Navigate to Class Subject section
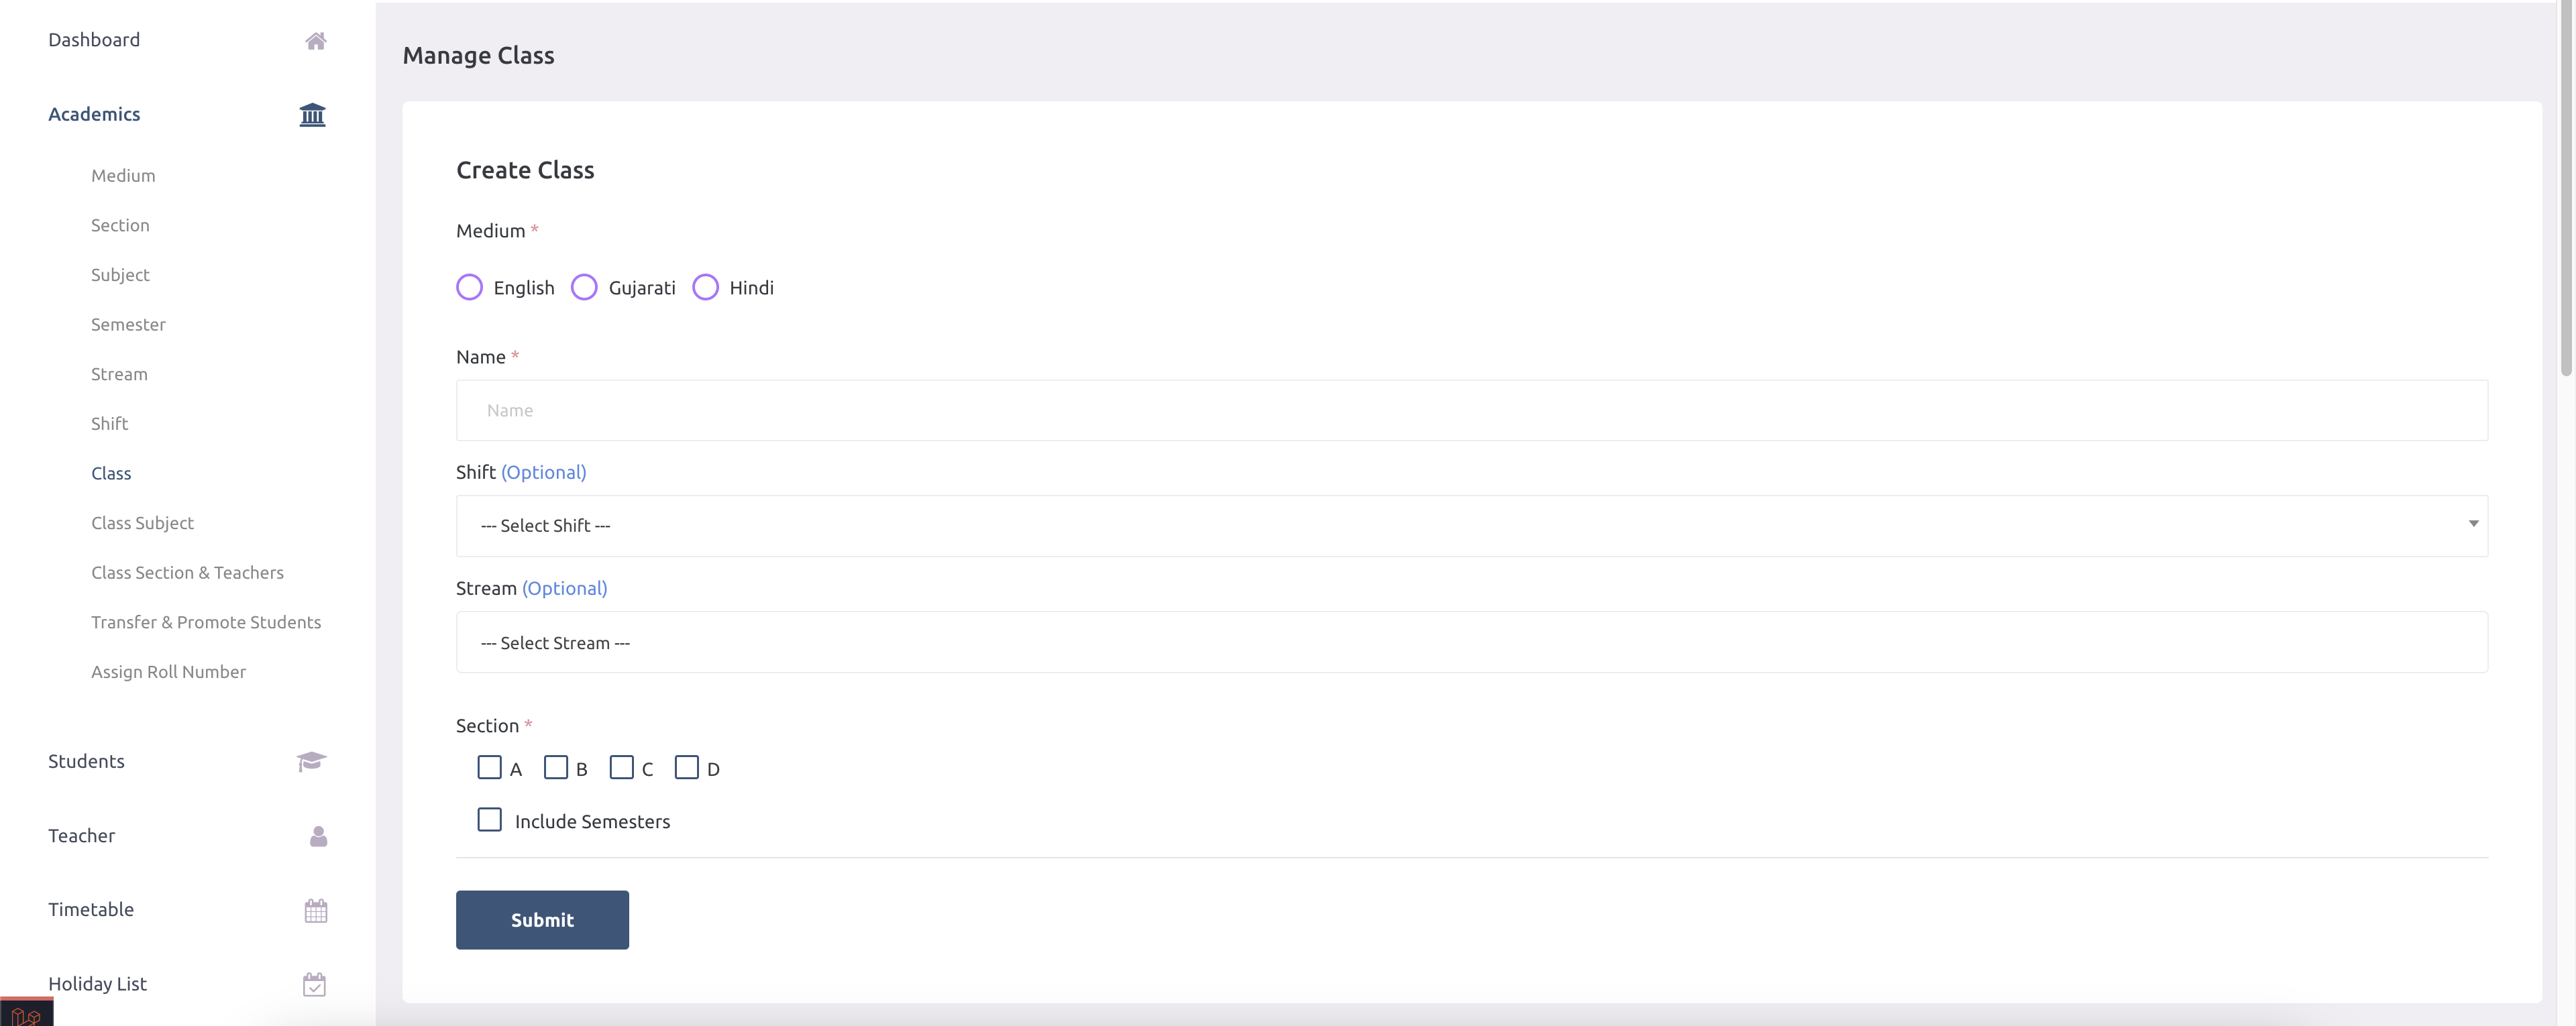The width and height of the screenshot is (2576, 1026). pyautogui.click(x=142, y=522)
